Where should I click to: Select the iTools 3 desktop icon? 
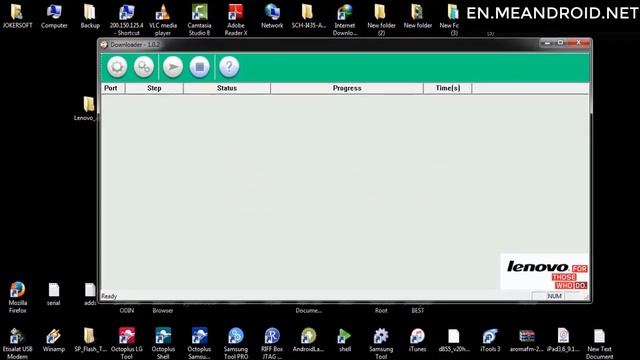490,340
